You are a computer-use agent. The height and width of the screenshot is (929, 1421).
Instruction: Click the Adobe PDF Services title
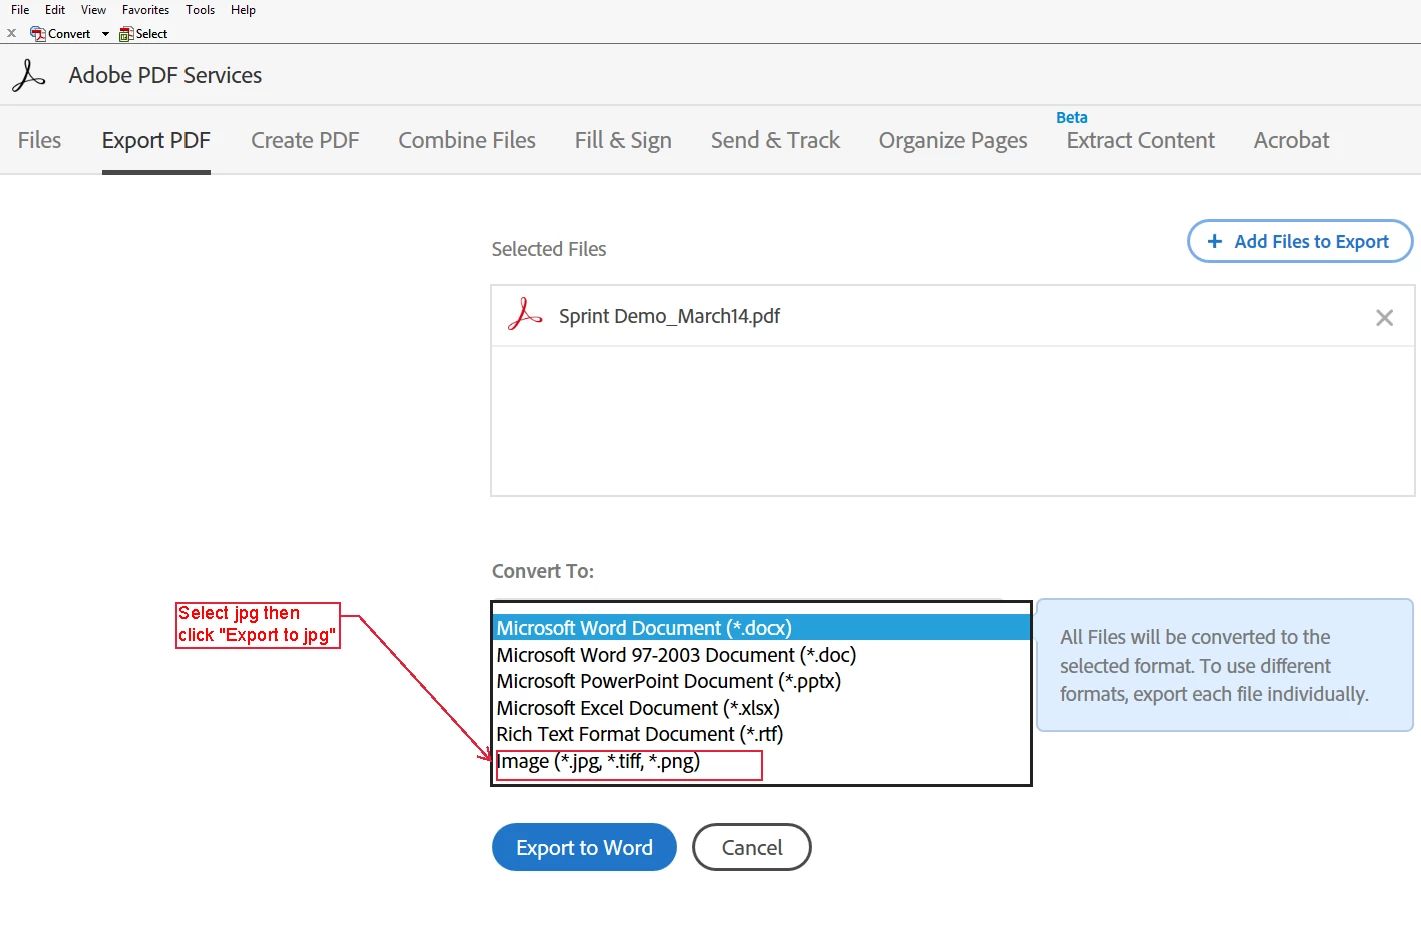(165, 75)
